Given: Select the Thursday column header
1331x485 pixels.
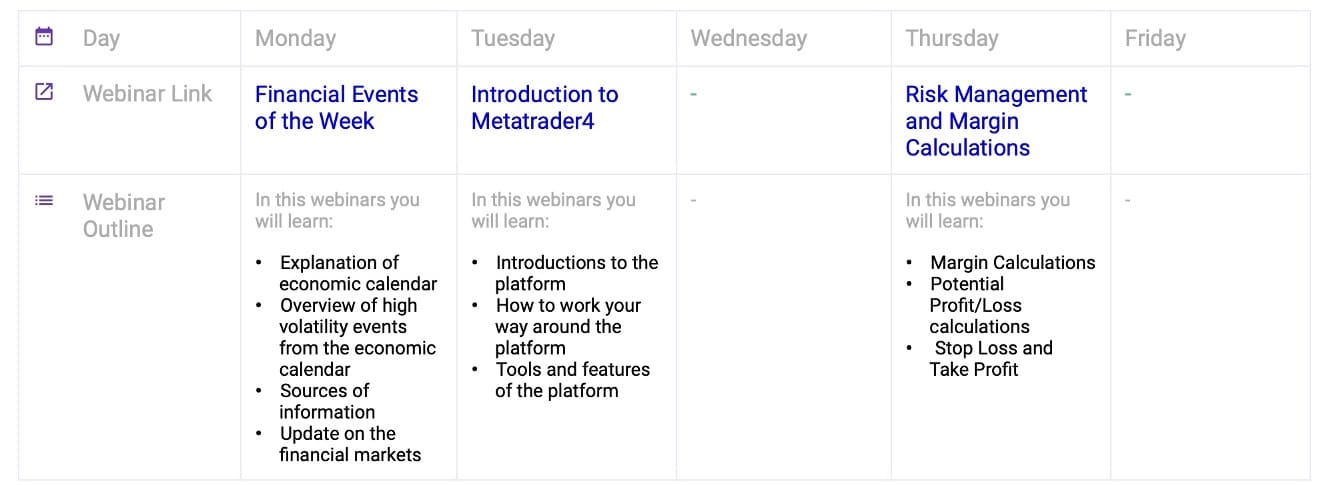Looking at the screenshot, I should [951, 39].
